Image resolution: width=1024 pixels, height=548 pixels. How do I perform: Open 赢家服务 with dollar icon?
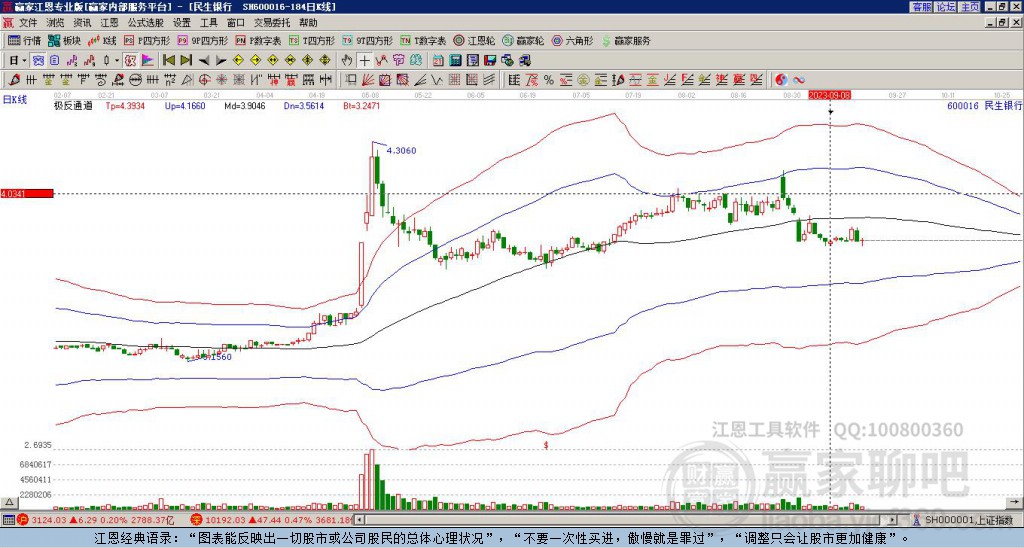point(626,40)
